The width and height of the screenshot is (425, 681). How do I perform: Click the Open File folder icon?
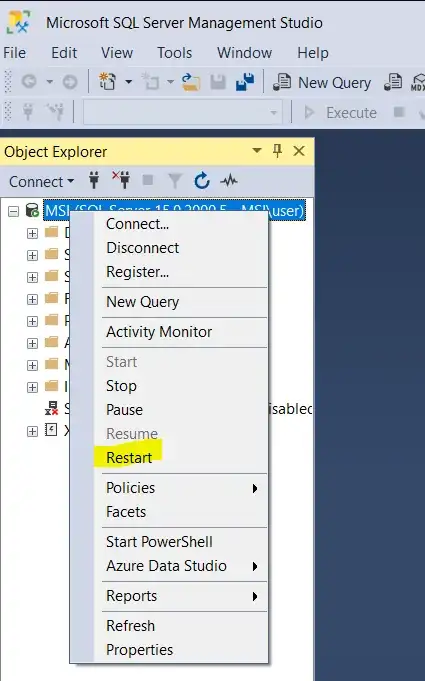[191, 82]
